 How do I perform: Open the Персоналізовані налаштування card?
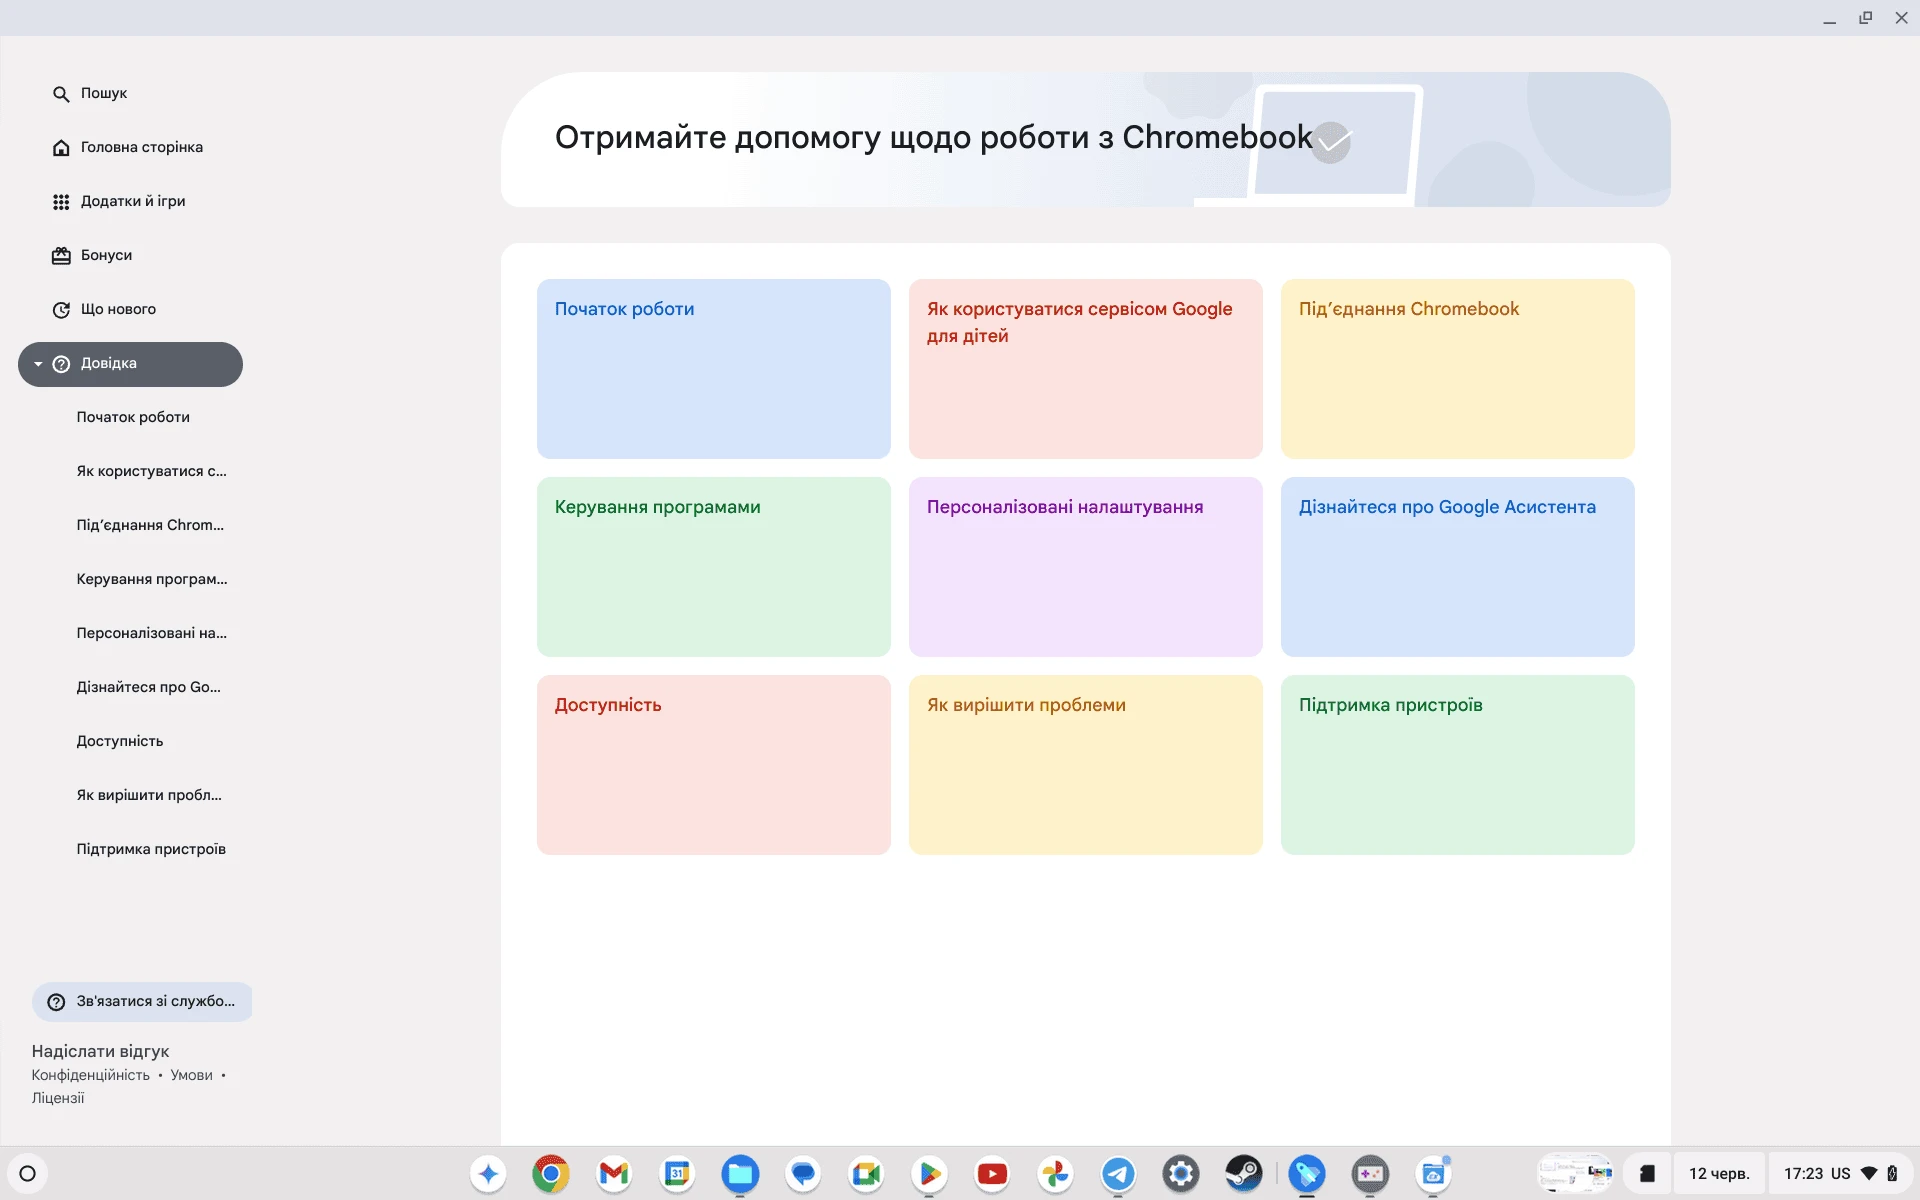(x=1086, y=567)
